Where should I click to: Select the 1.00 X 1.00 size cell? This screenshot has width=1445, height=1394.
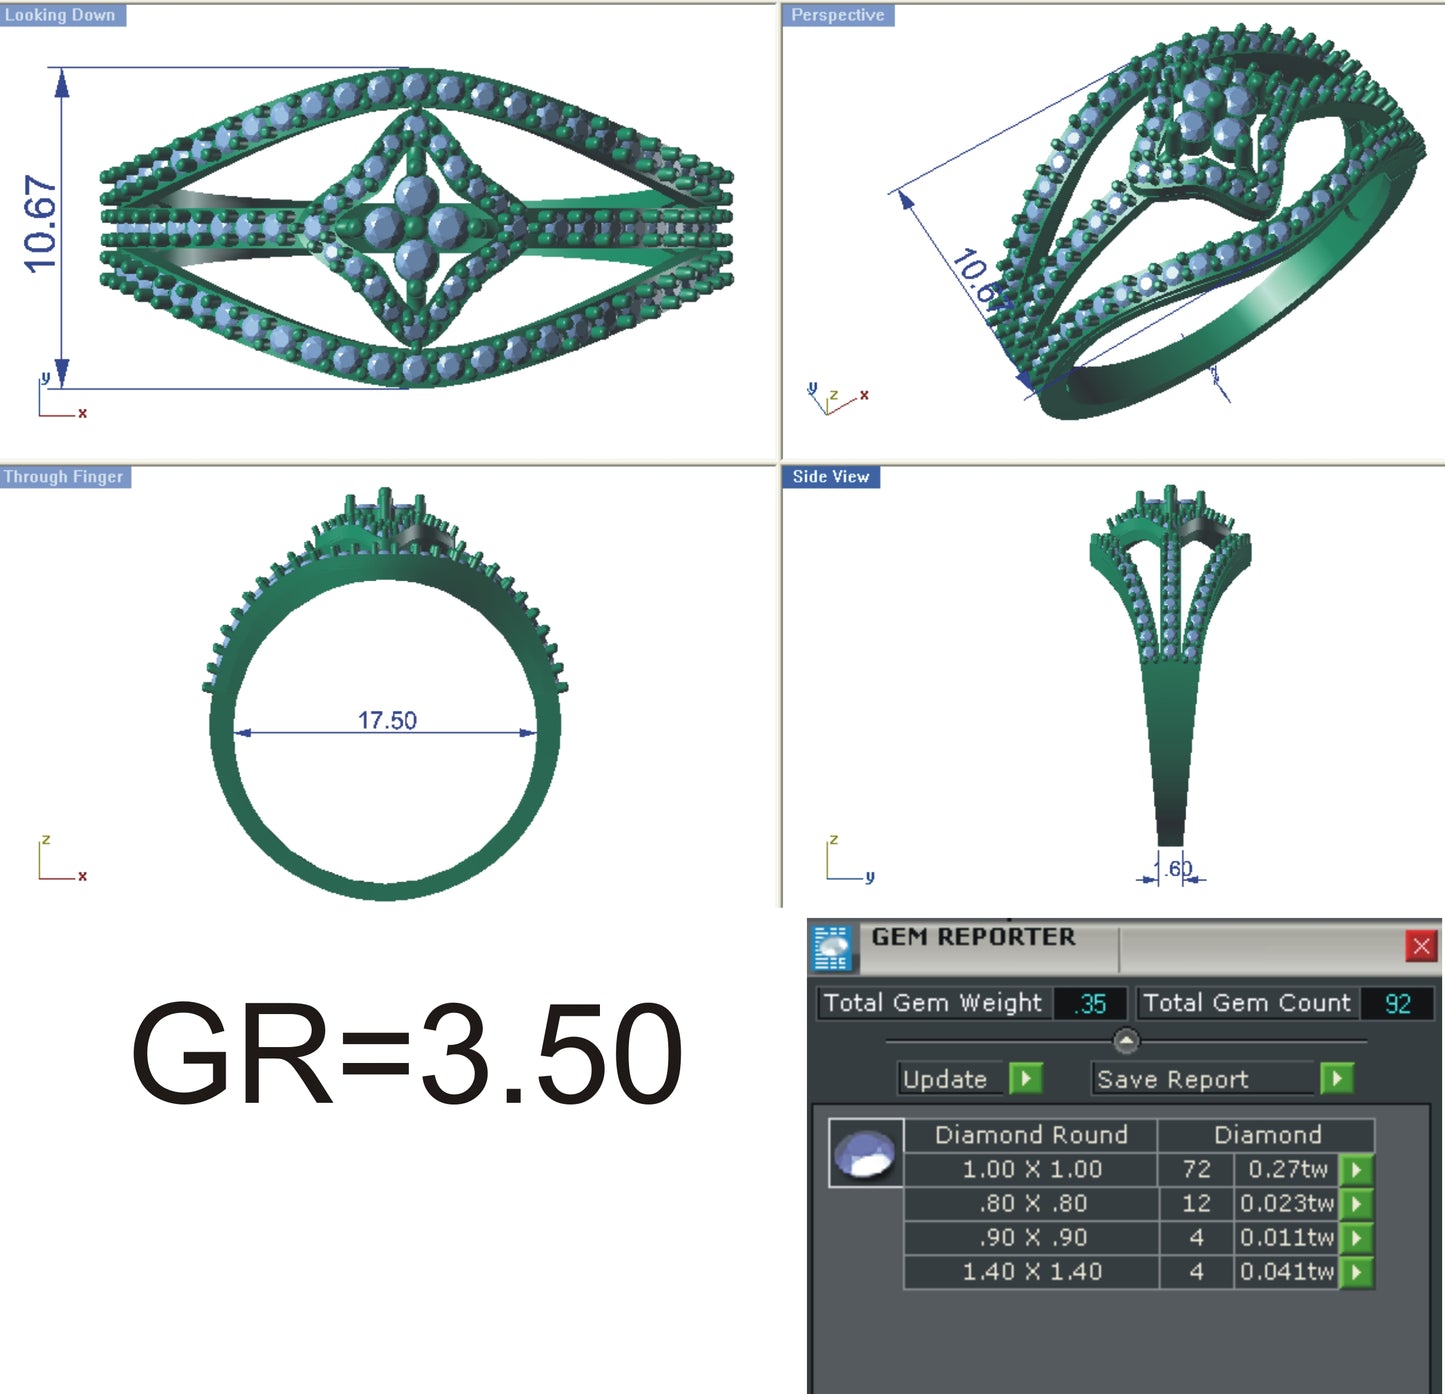pyautogui.click(x=1031, y=1169)
